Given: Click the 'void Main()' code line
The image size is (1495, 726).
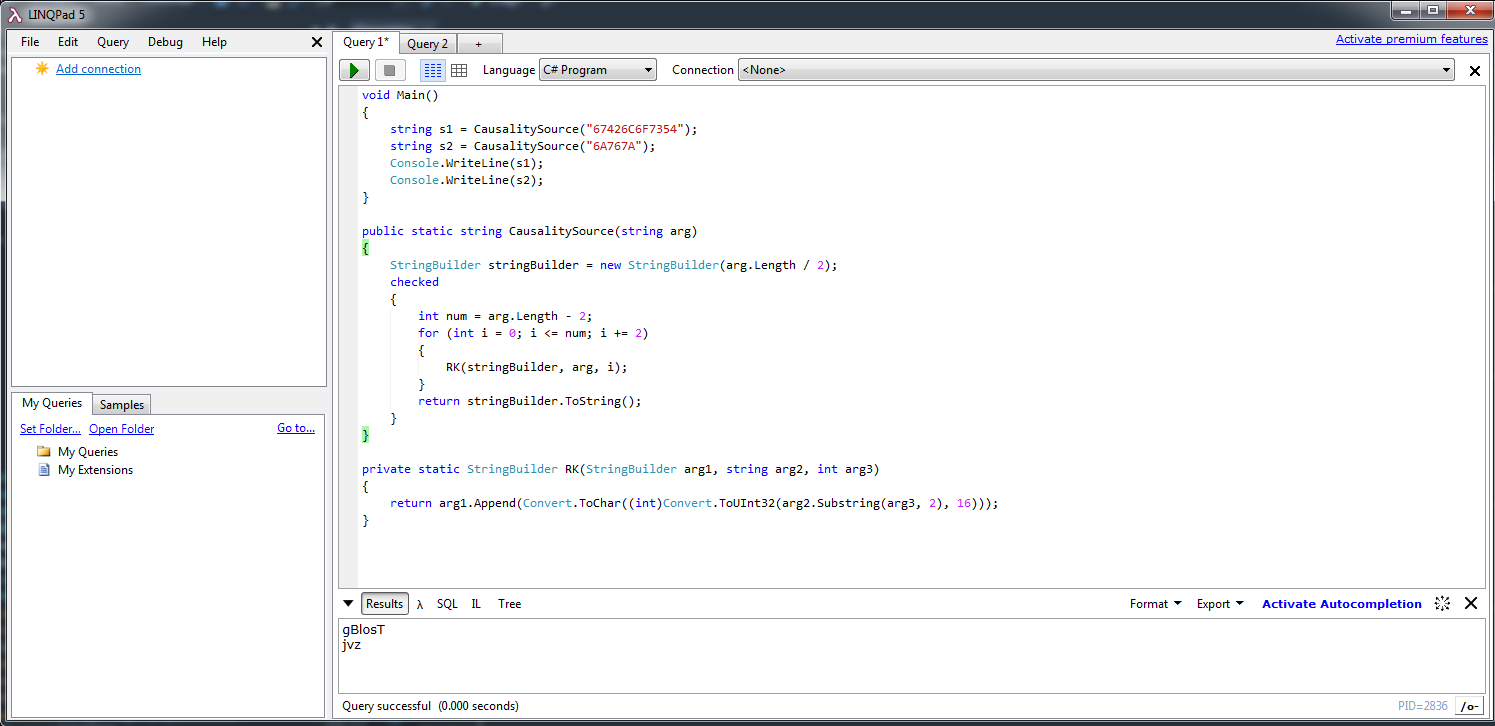Looking at the screenshot, I should tap(400, 95).
